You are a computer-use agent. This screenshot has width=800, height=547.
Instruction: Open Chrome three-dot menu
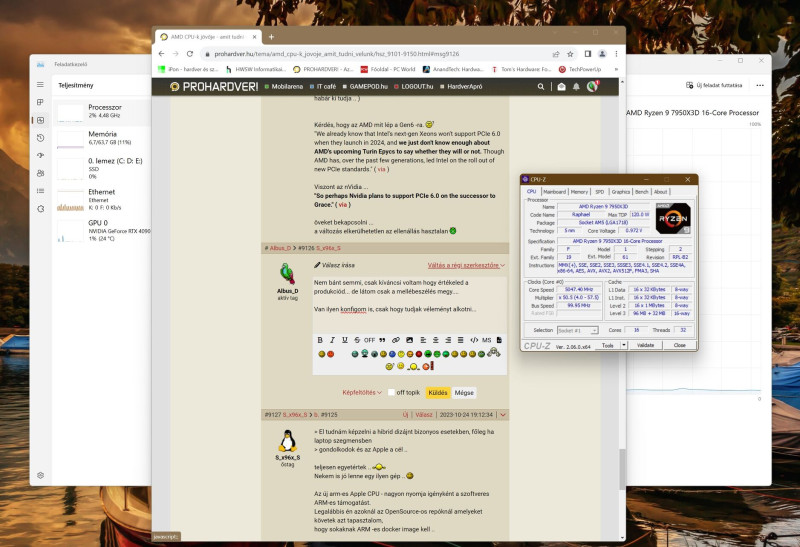click(616, 54)
